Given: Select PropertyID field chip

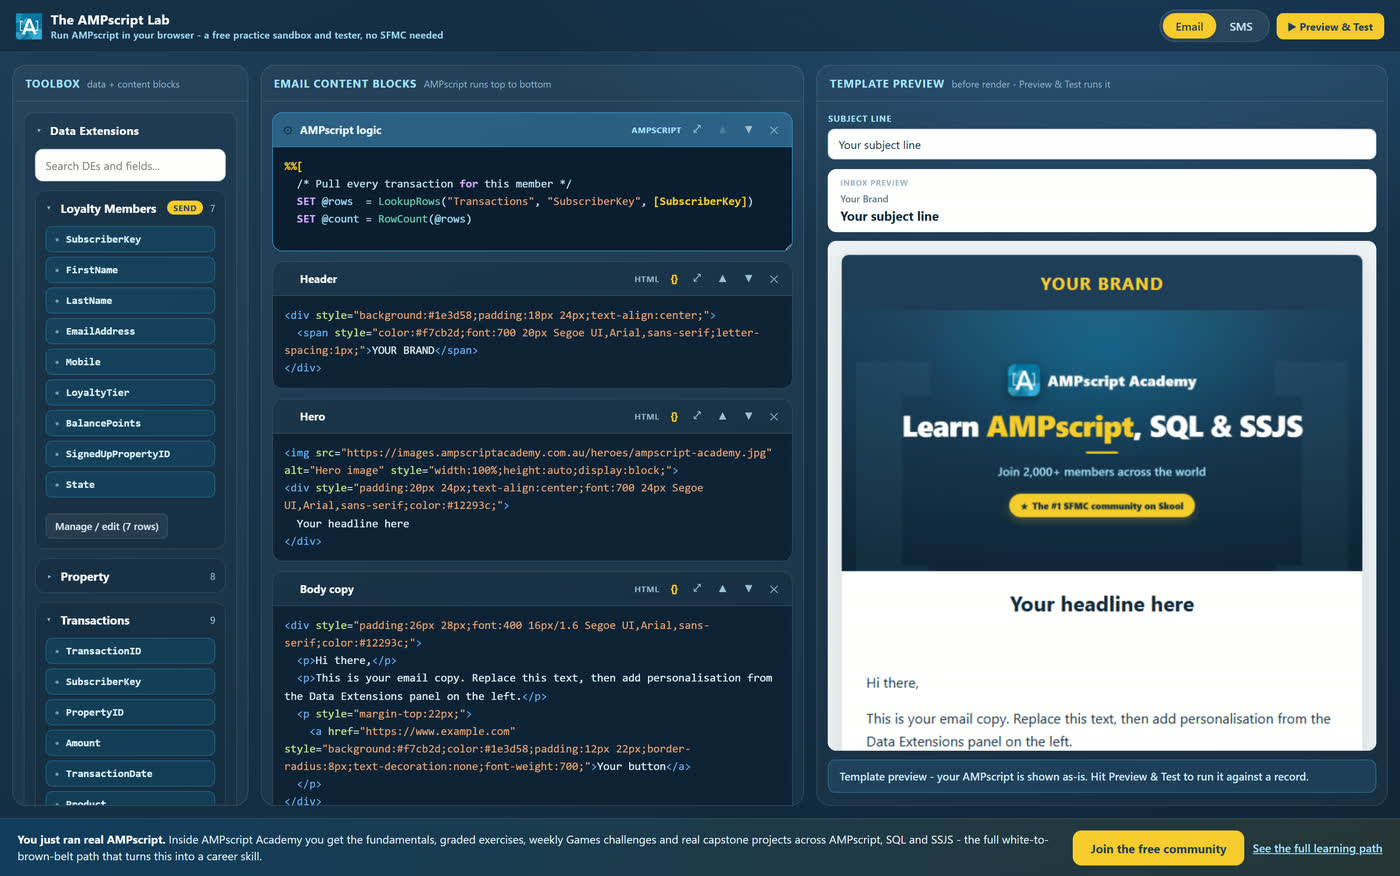Looking at the screenshot, I should (130, 712).
